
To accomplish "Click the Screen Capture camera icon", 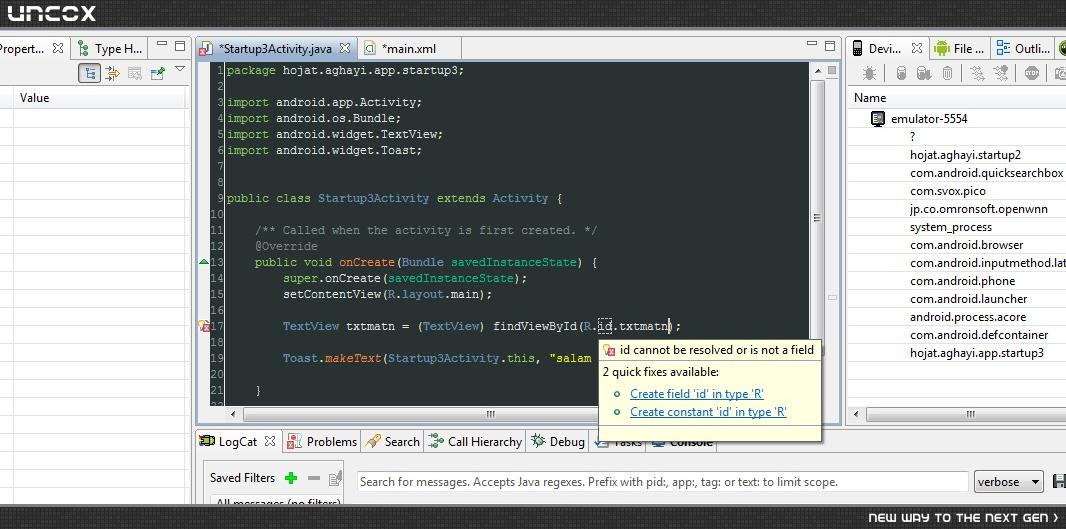I will tap(1060, 73).
